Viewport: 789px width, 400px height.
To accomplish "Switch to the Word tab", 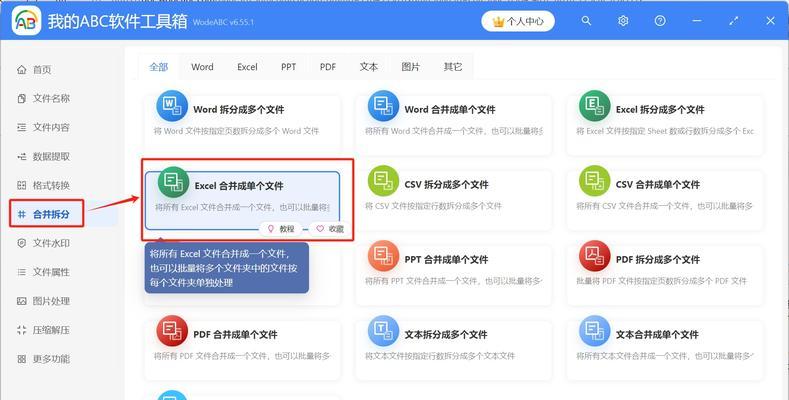I will coord(202,67).
